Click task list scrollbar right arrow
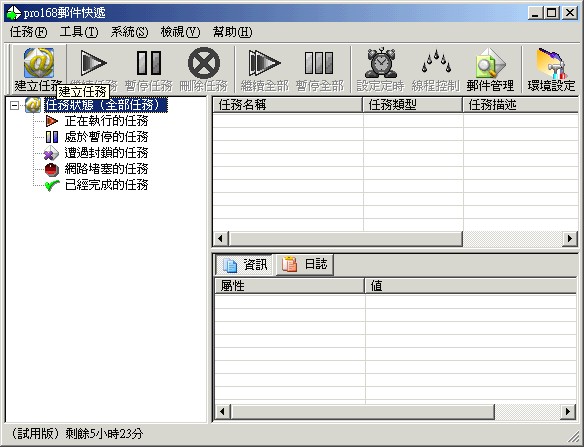Image resolution: width=584 pixels, height=447 pixels. click(x=569, y=238)
